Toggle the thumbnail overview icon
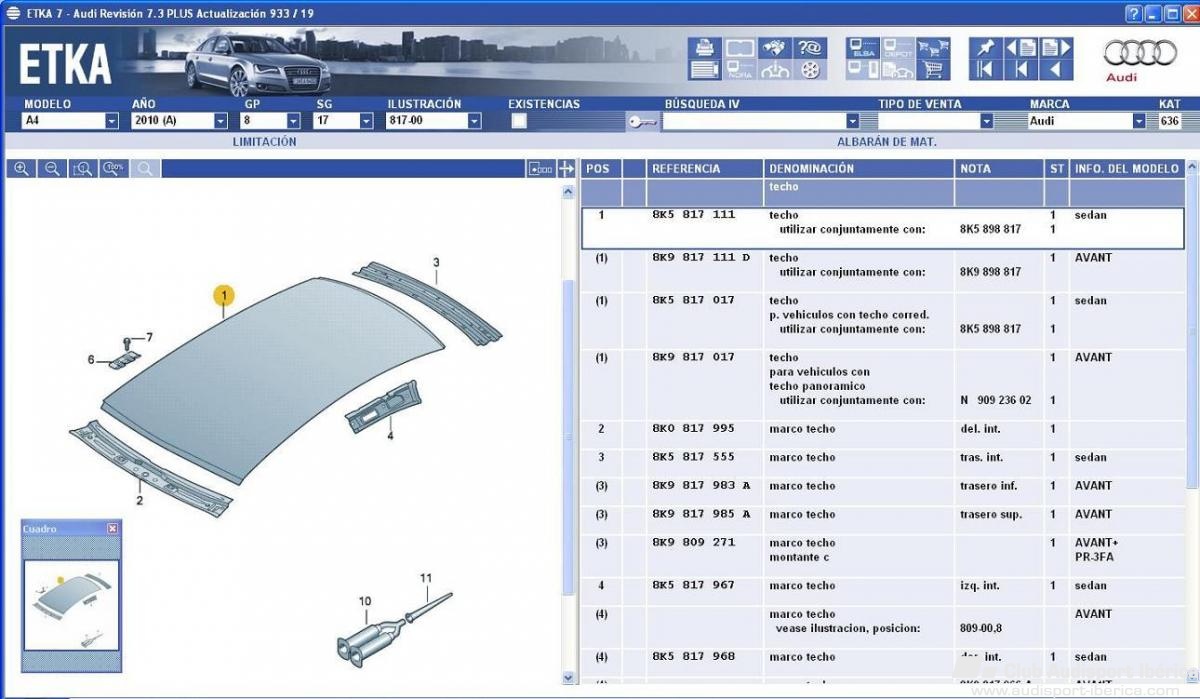 click(540, 169)
